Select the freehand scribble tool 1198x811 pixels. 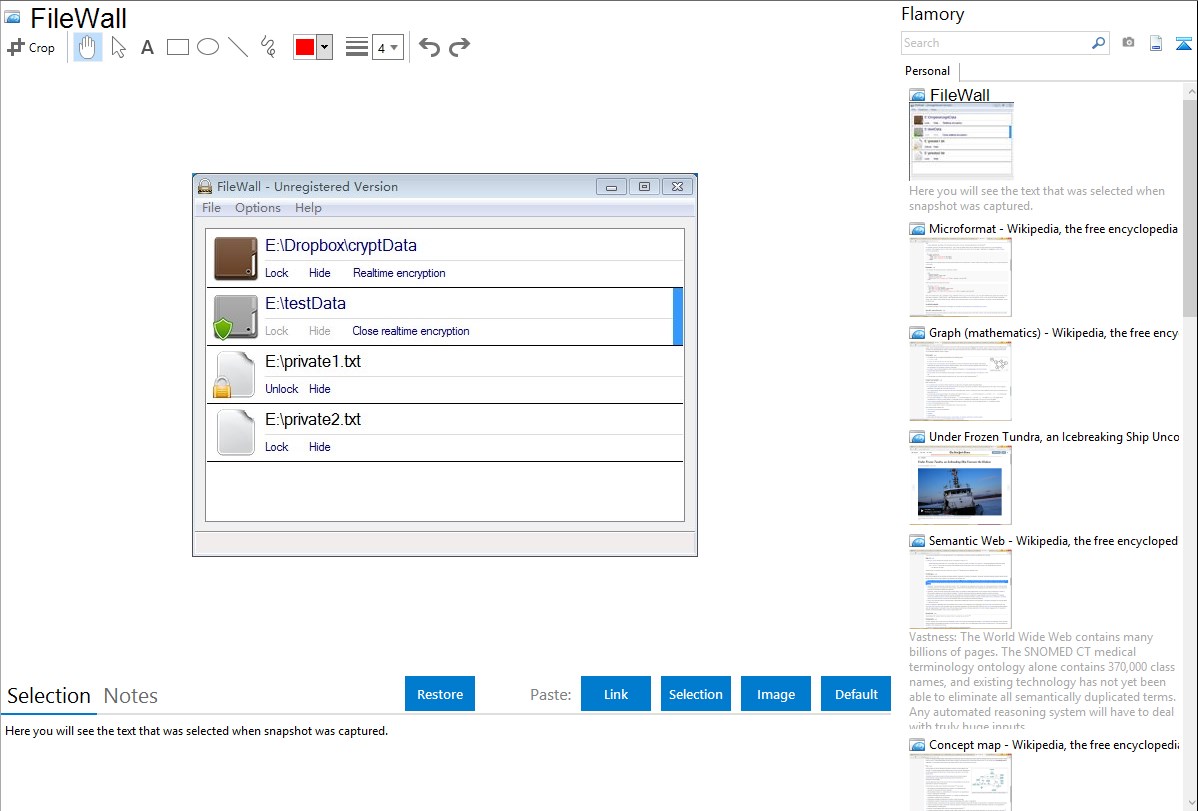tap(268, 47)
